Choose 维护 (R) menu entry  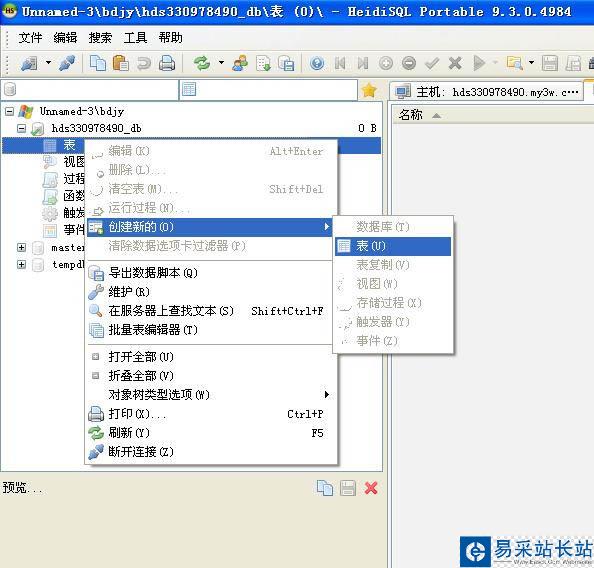point(209,292)
